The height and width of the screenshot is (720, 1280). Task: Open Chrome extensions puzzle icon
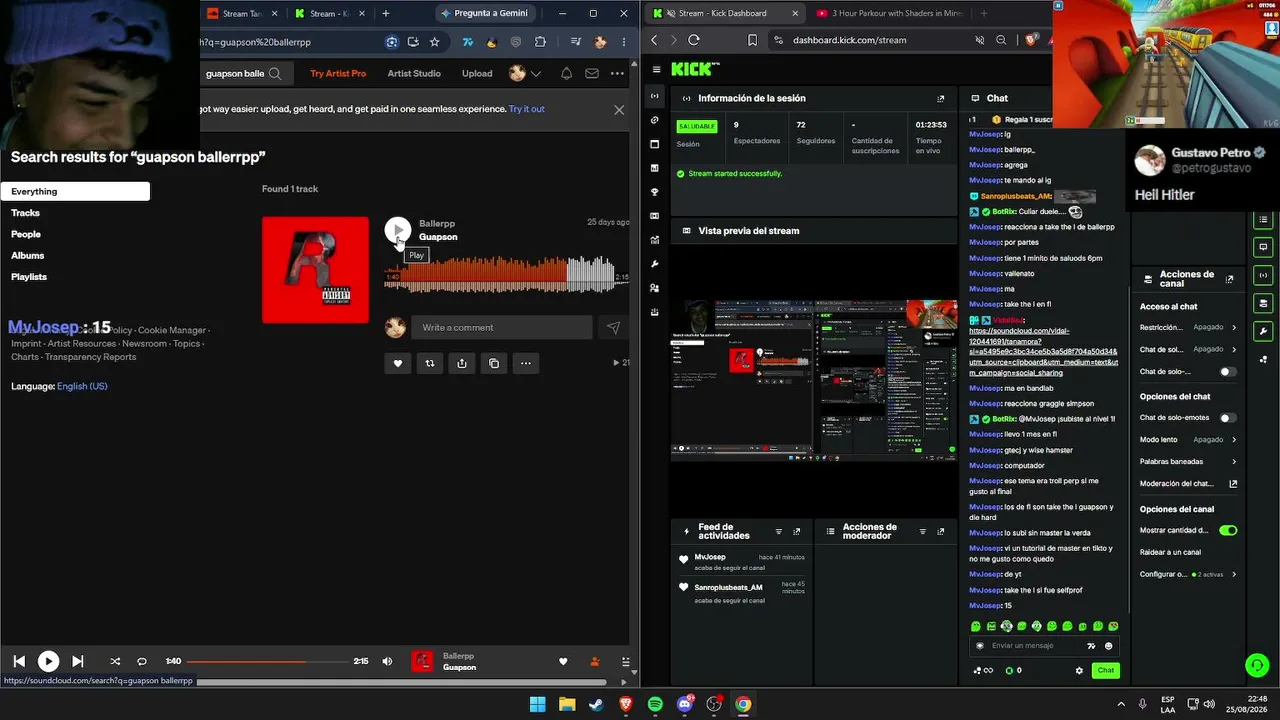pos(541,42)
